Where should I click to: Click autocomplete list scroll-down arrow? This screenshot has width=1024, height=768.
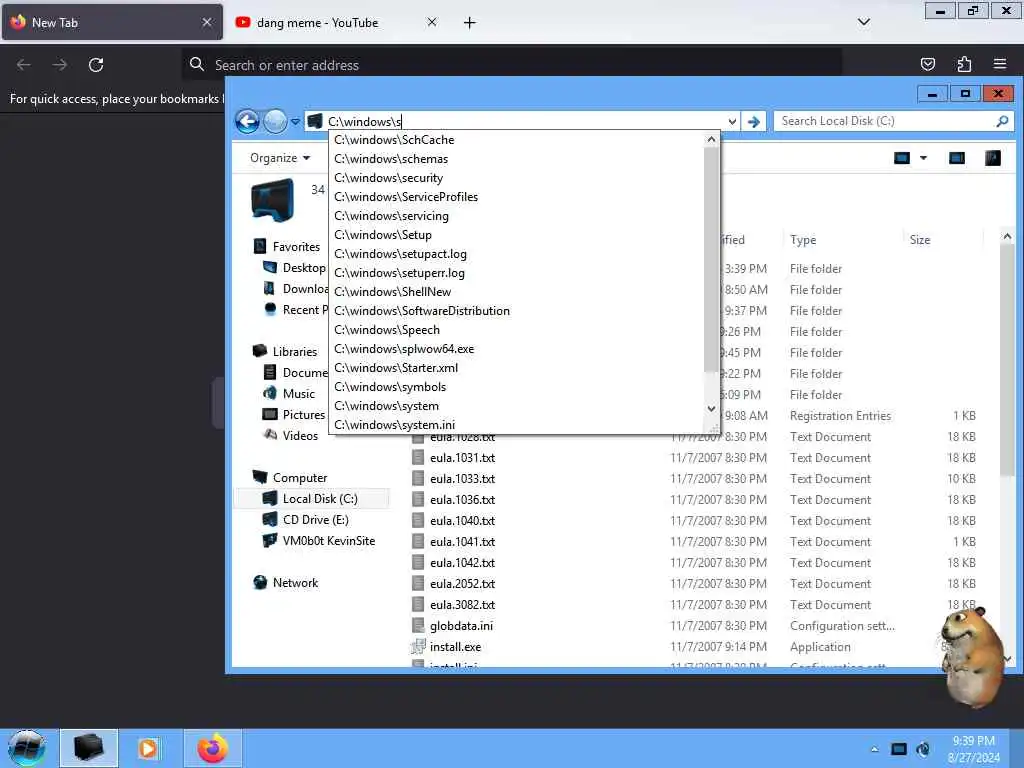click(711, 409)
